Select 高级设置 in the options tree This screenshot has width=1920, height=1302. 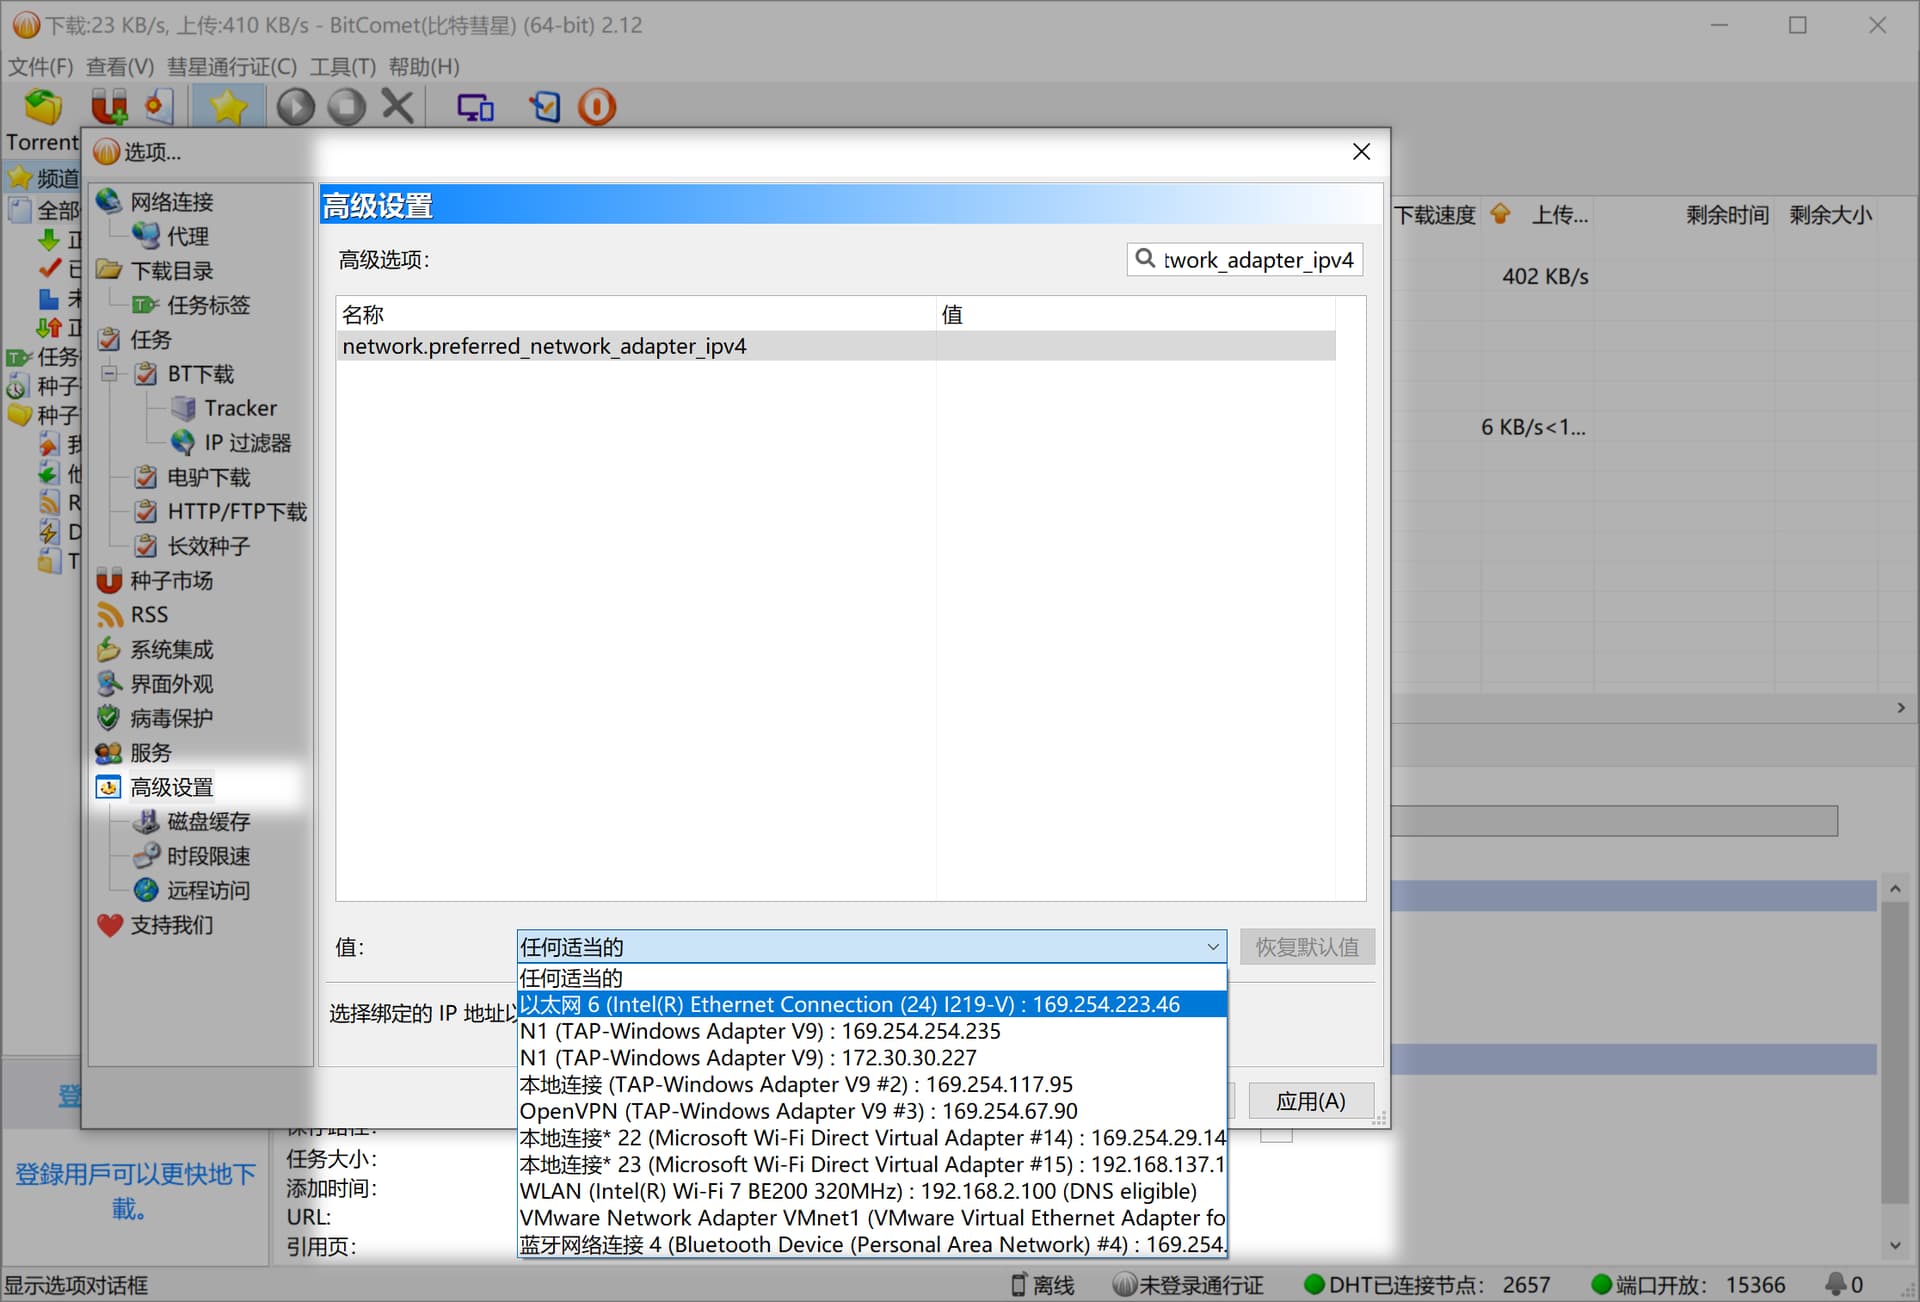point(171,787)
